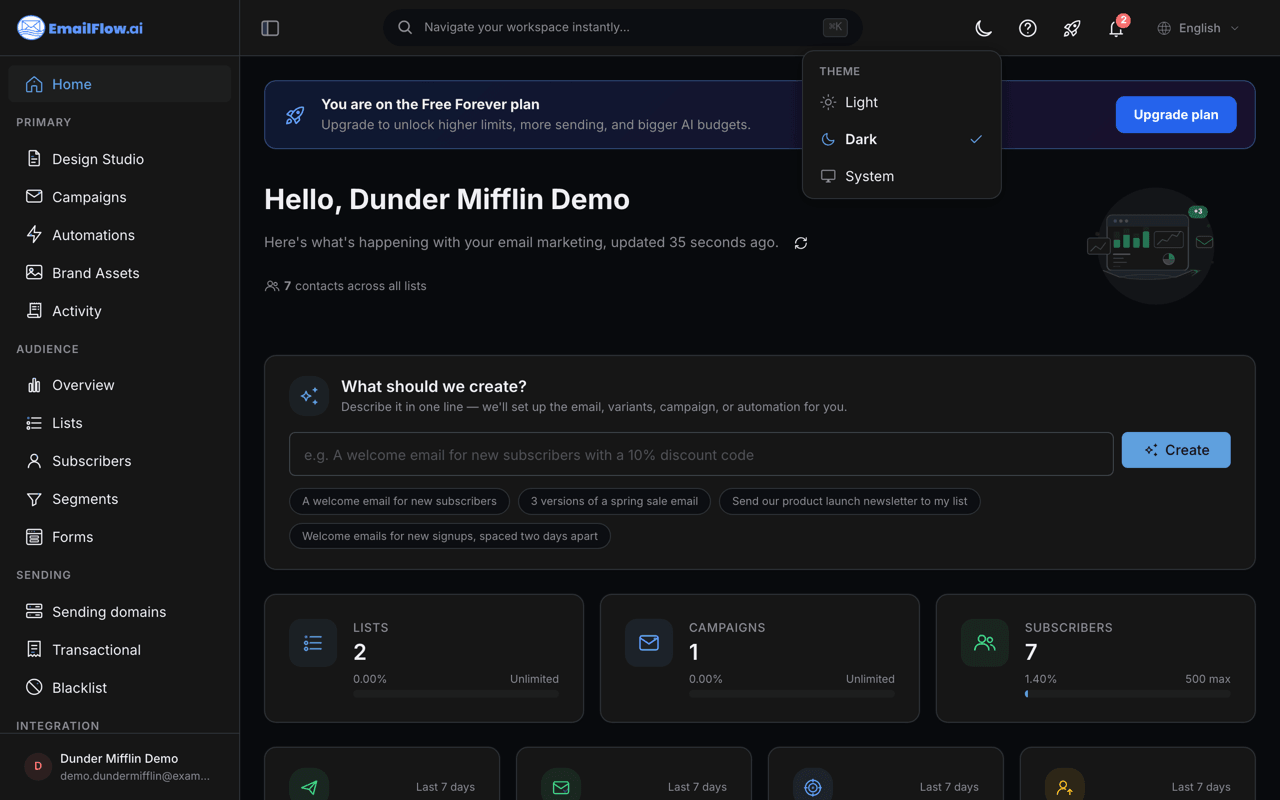Open the theme moon icon
Image resolution: width=1280 pixels, height=800 pixels.
[x=984, y=28]
